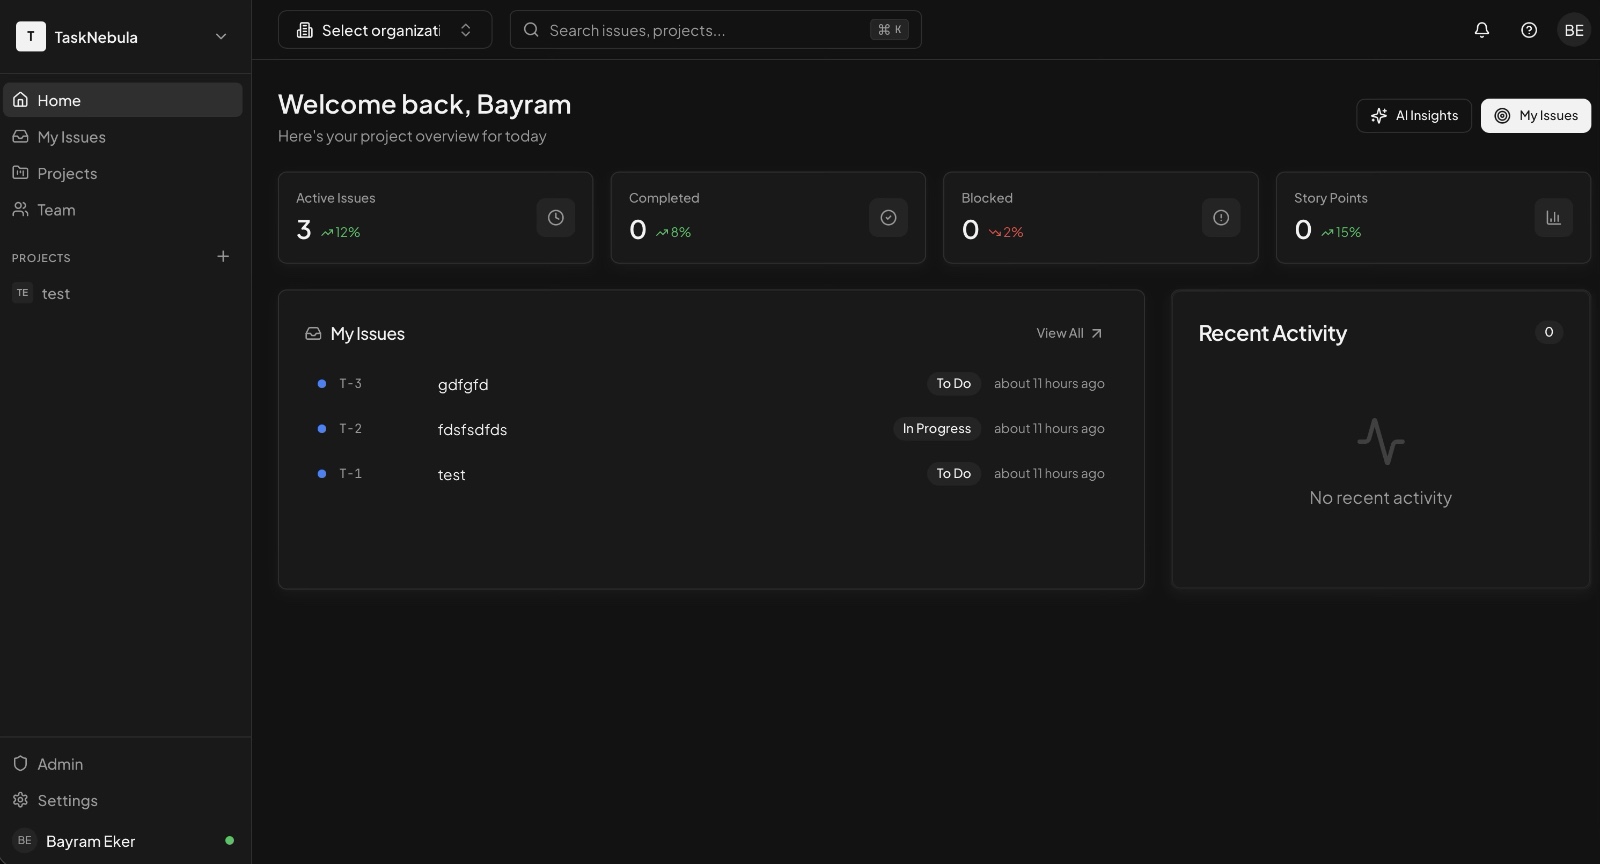This screenshot has height=864, width=1600.
Task: Open issue T-2 fdsfsdfds
Action: pyautogui.click(x=711, y=429)
